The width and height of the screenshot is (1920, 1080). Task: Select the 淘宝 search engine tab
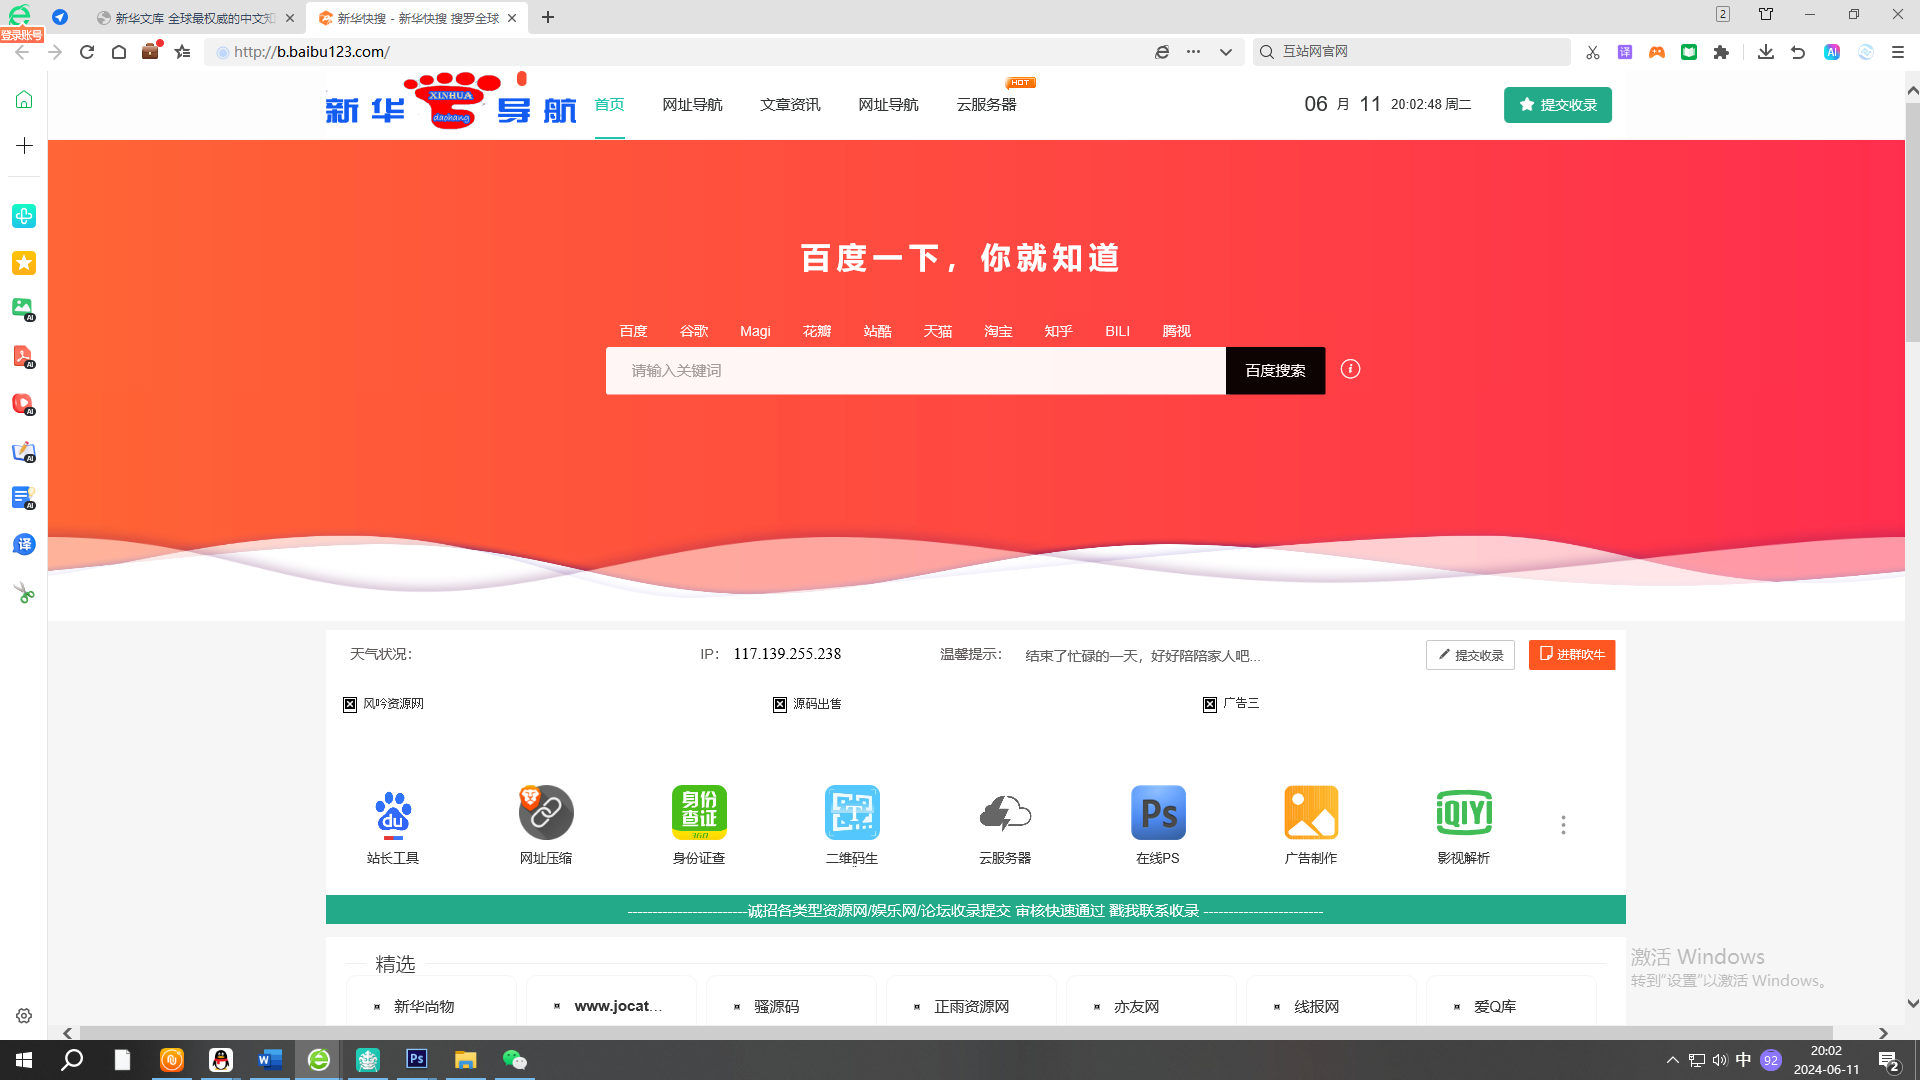pos(998,331)
